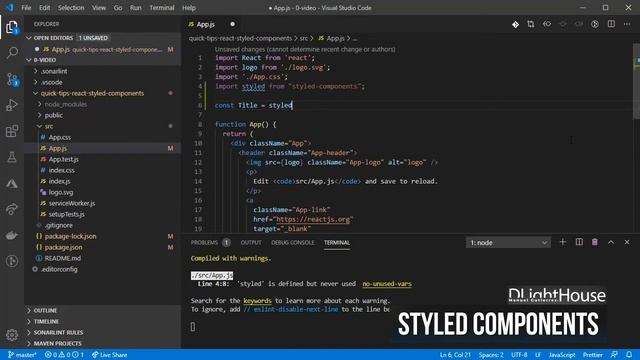The height and width of the screenshot is (360, 640).
Task: Open the Terminal menu
Action: [162, 8]
